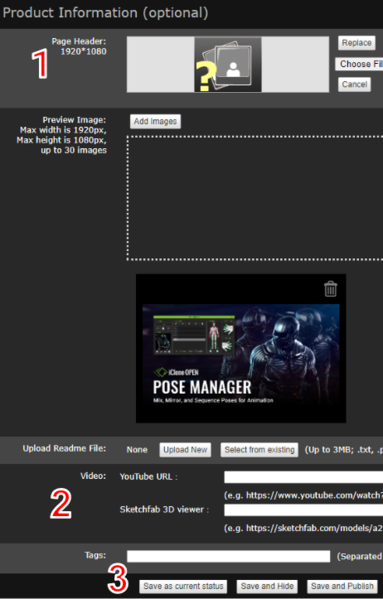Focus the YouTube URL input field
Screen dimensions: 383x599
click(x=304, y=477)
